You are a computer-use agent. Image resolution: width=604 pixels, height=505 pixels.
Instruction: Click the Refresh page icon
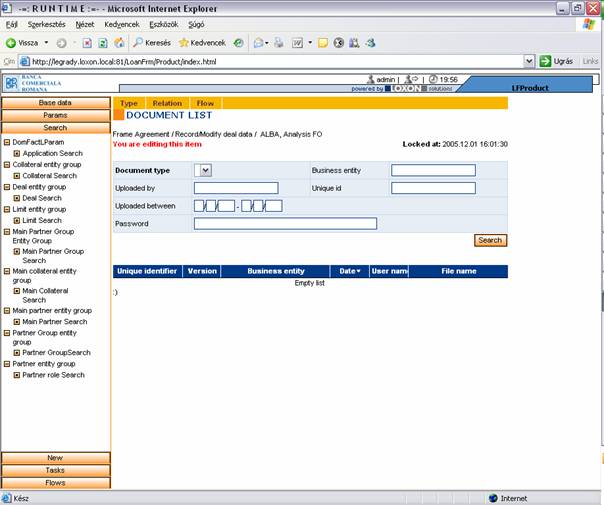tap(103, 43)
